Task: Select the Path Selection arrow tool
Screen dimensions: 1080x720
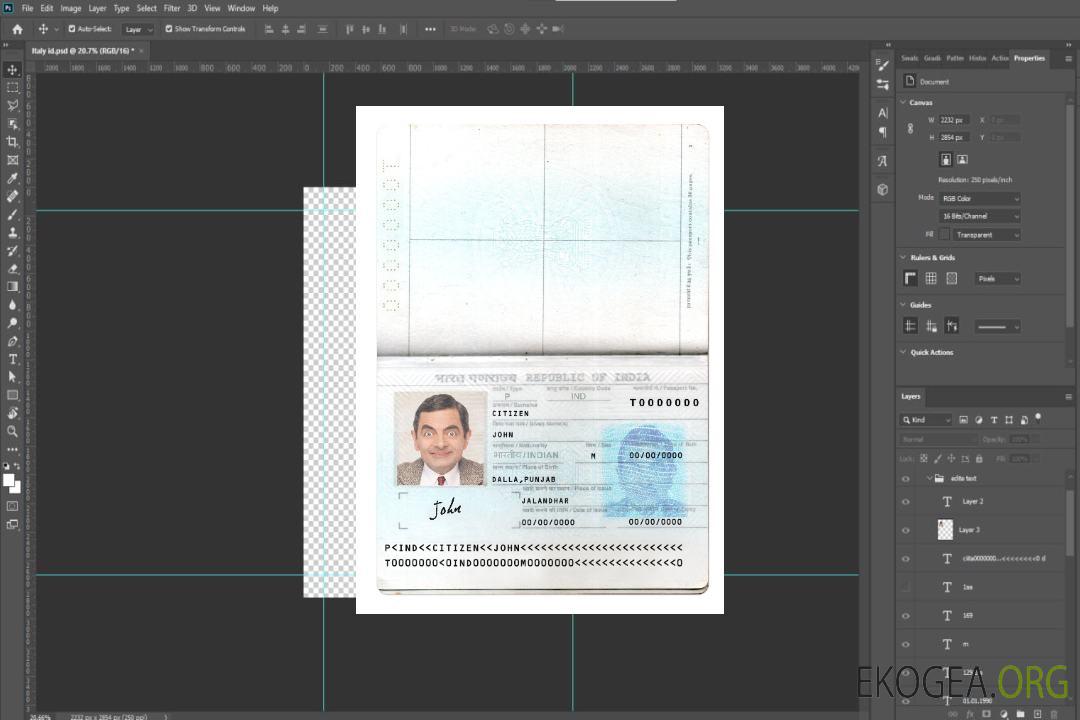Action: [x=12, y=377]
